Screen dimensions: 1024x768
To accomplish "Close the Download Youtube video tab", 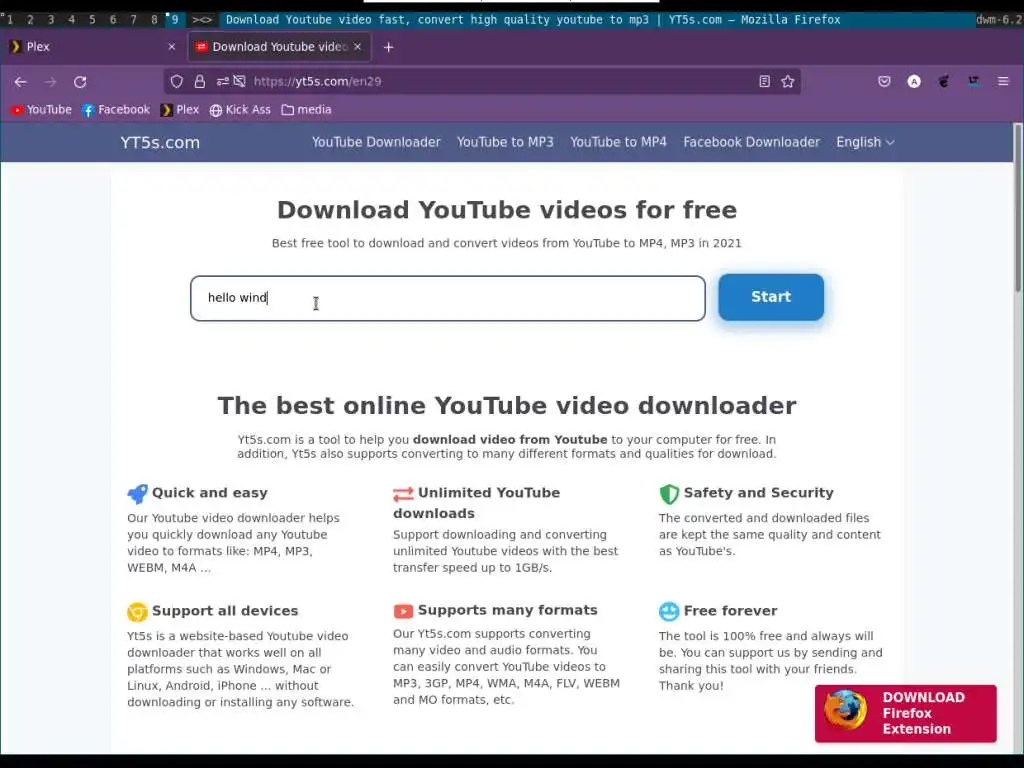I will 357,47.
